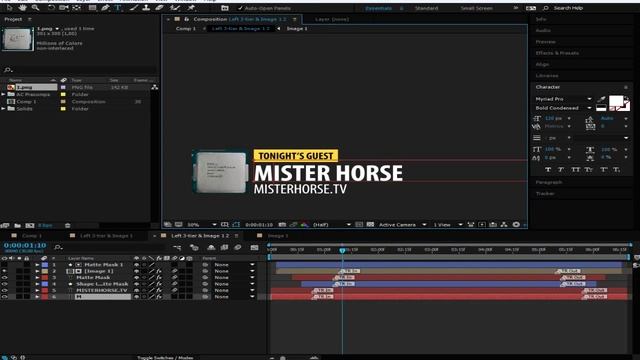Click the flowchart icon in Project panel
The image size is (640, 360).
pos(155,87)
